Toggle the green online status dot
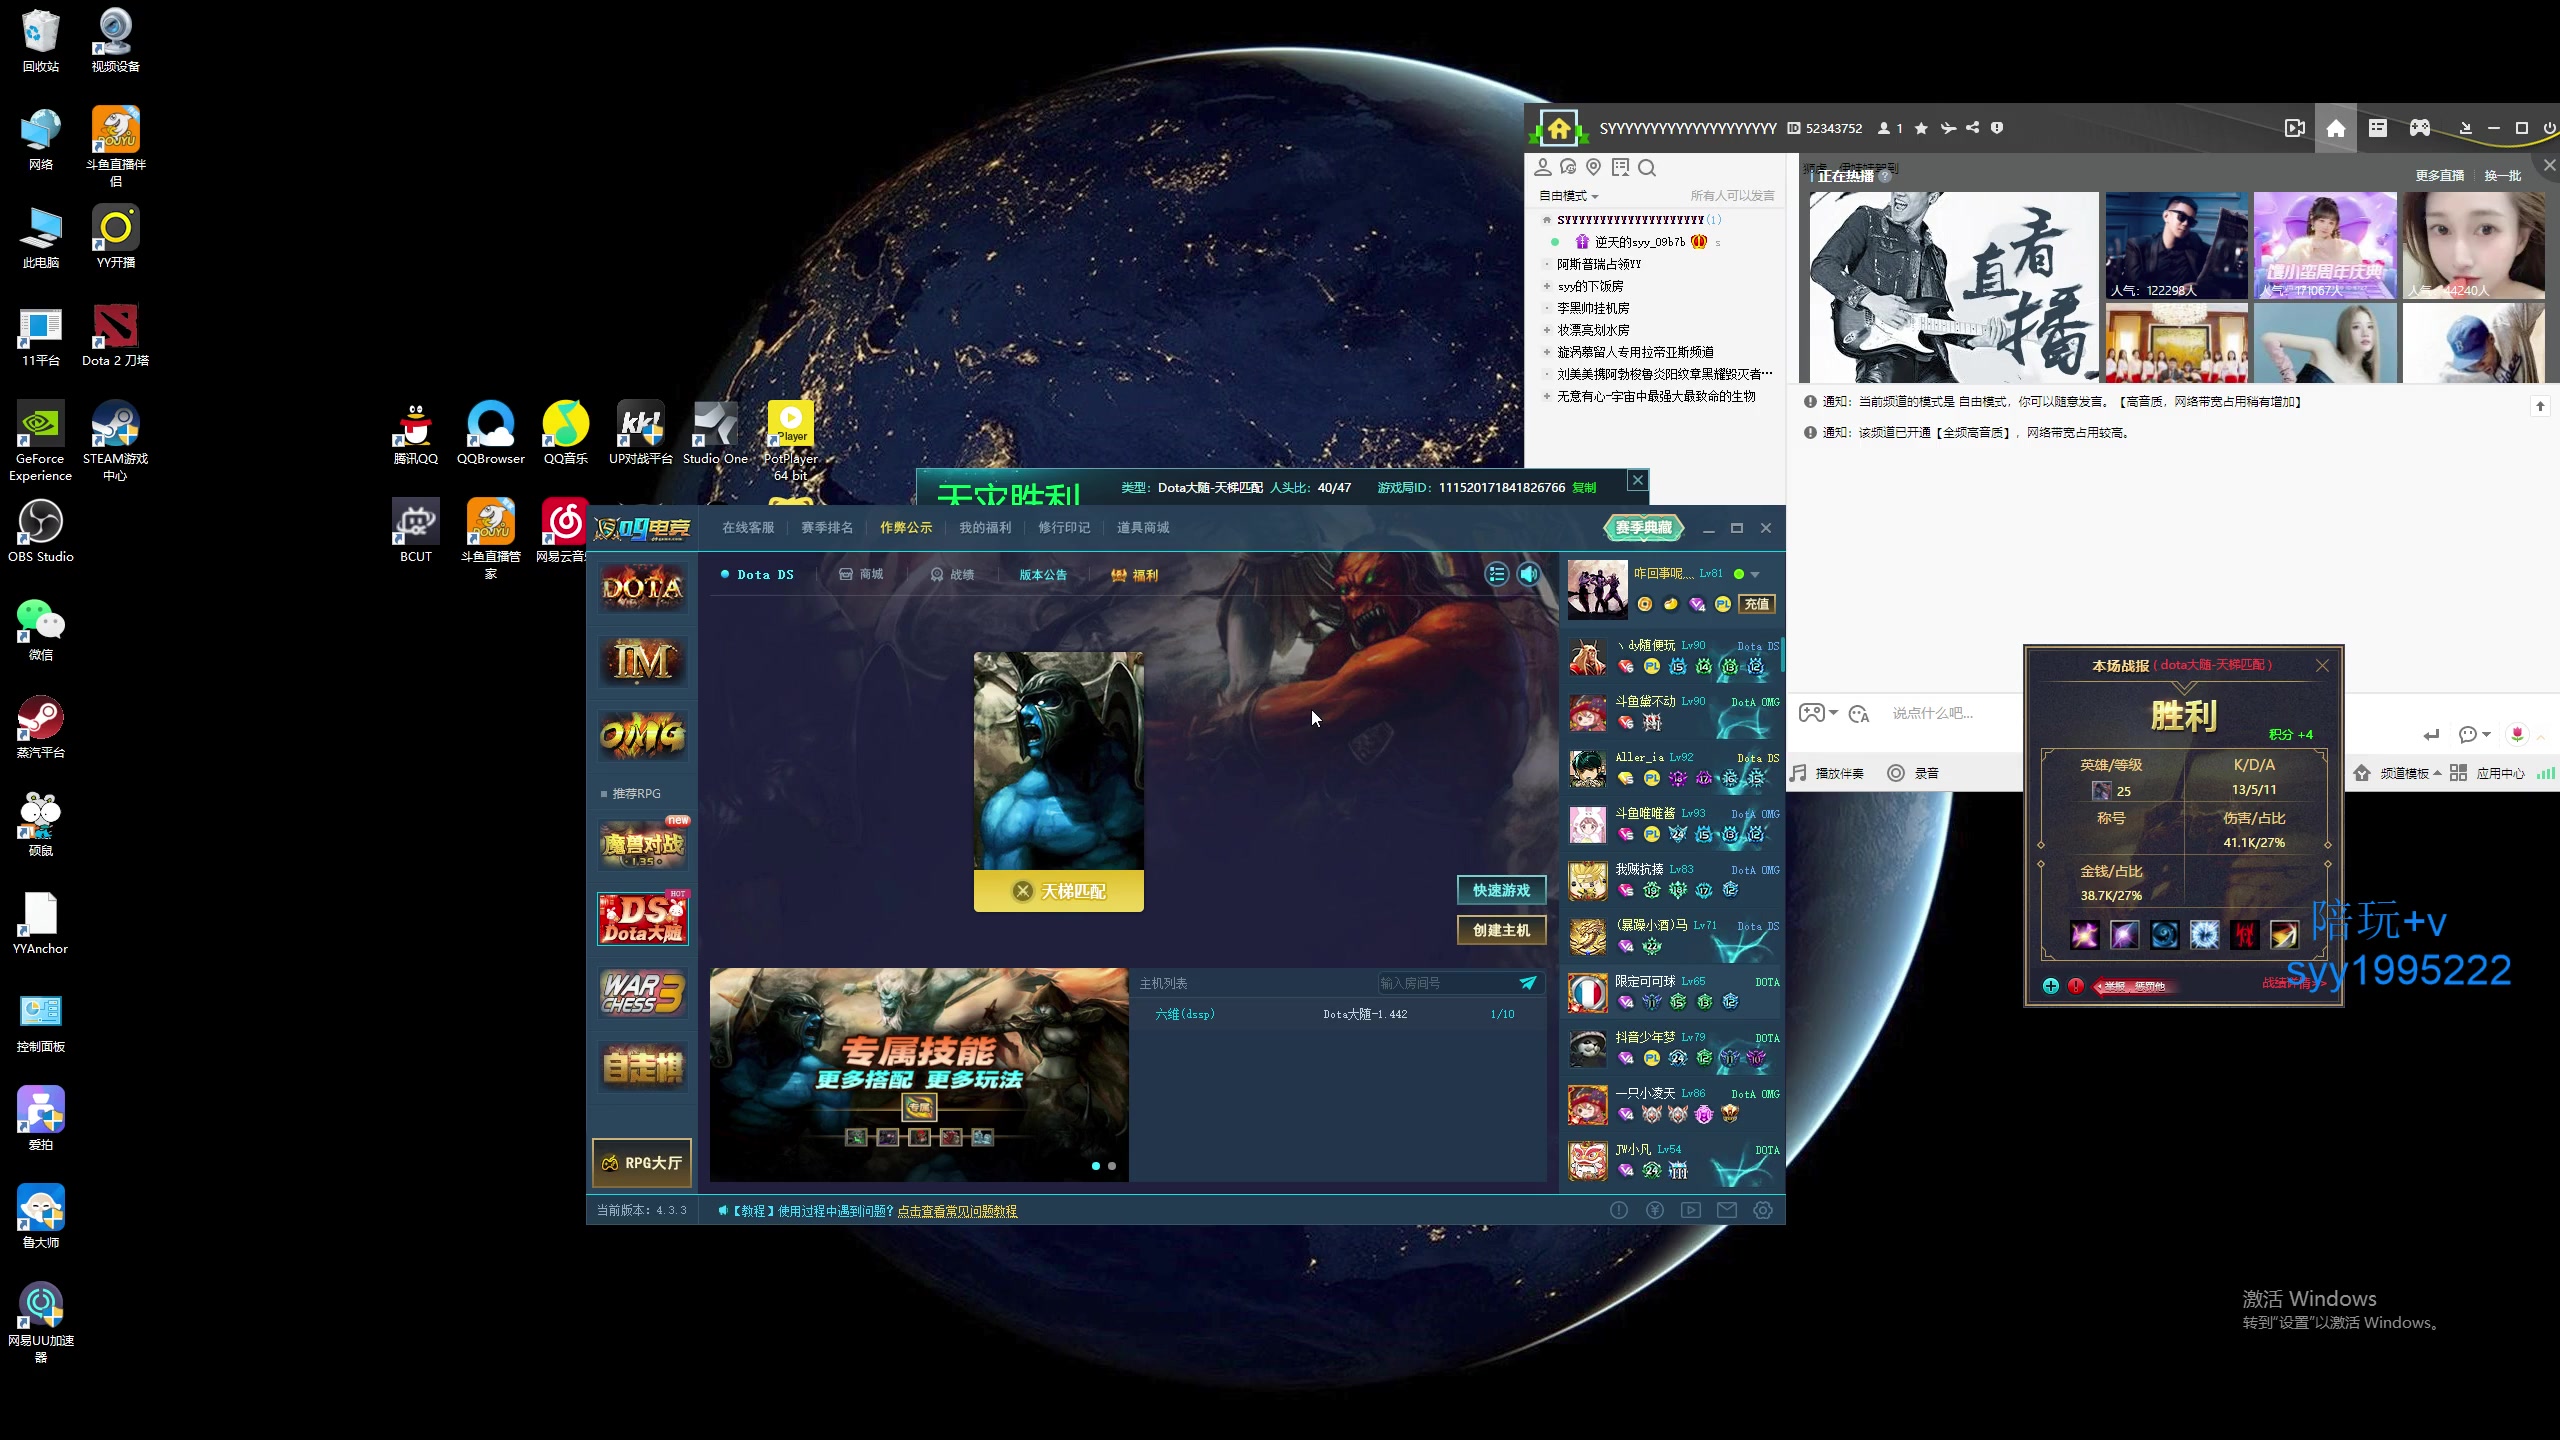2560x1440 pixels. click(1739, 574)
